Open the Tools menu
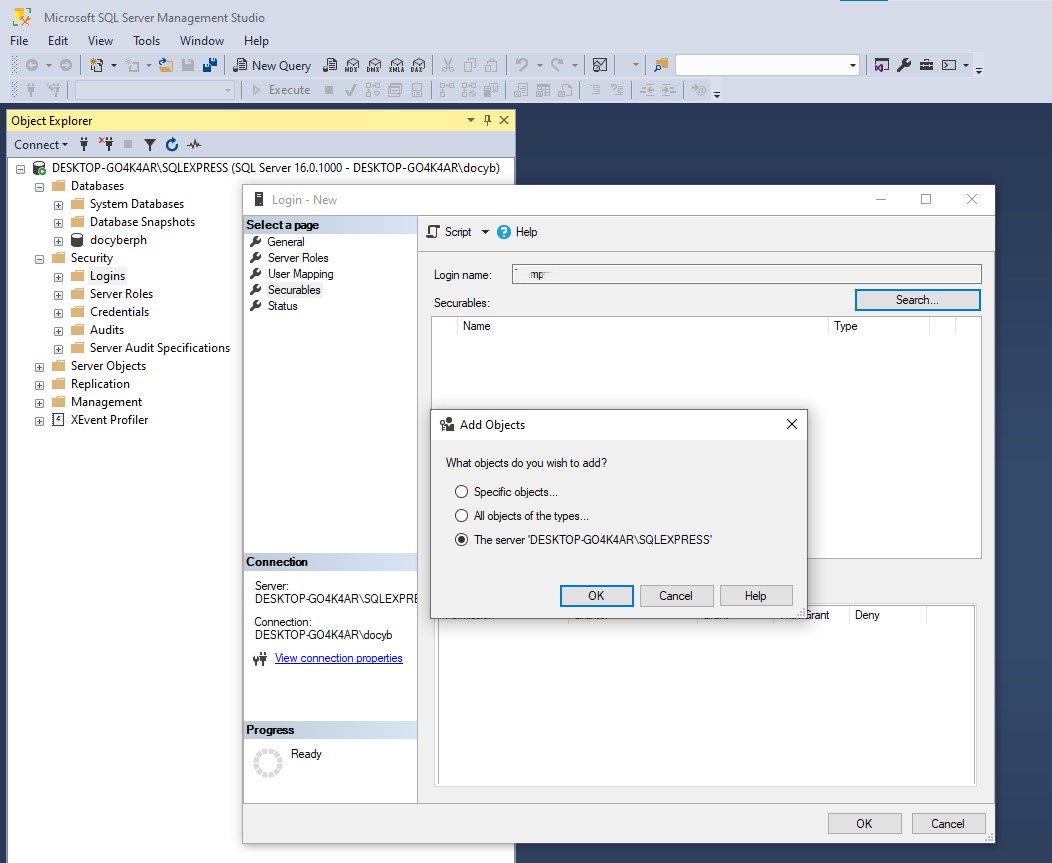Image resolution: width=1052 pixels, height=863 pixels. [x=146, y=41]
